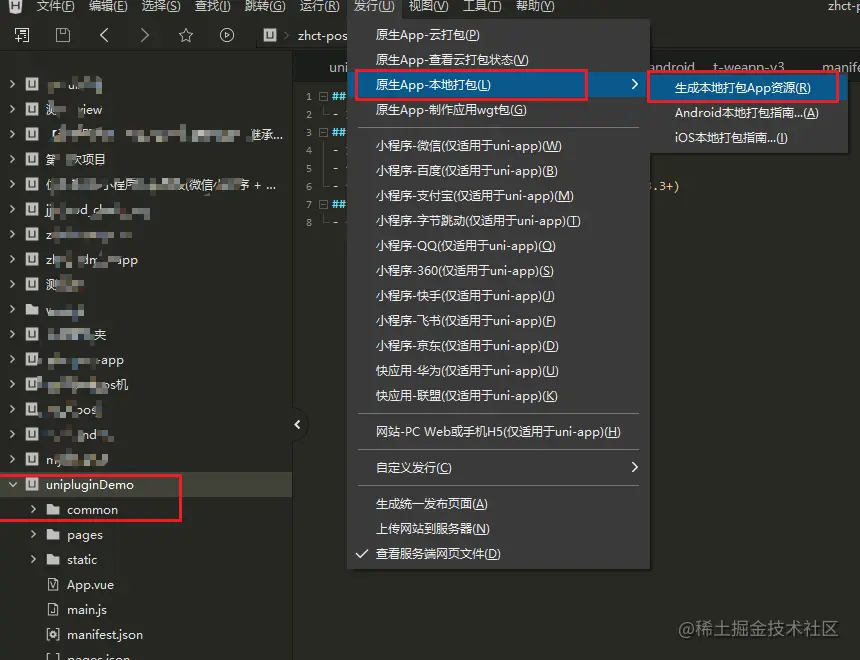Viewport: 860px width, 660px height.
Task: Click the project icon before zhct-pos breadcrumb
Action: [270, 35]
